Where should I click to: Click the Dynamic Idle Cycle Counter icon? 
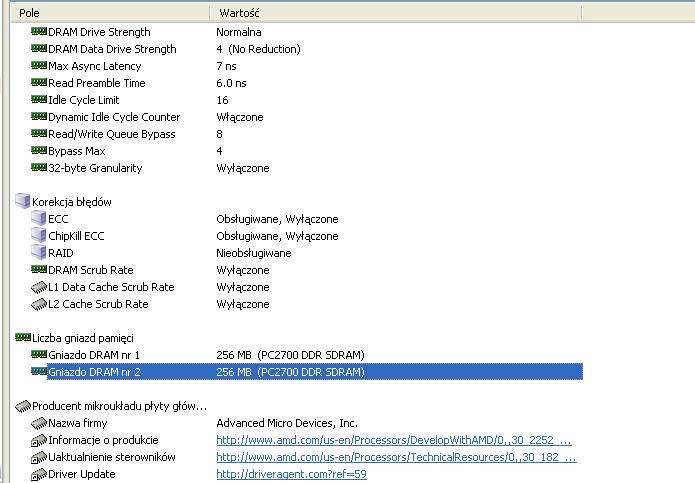pyautogui.click(x=39, y=117)
